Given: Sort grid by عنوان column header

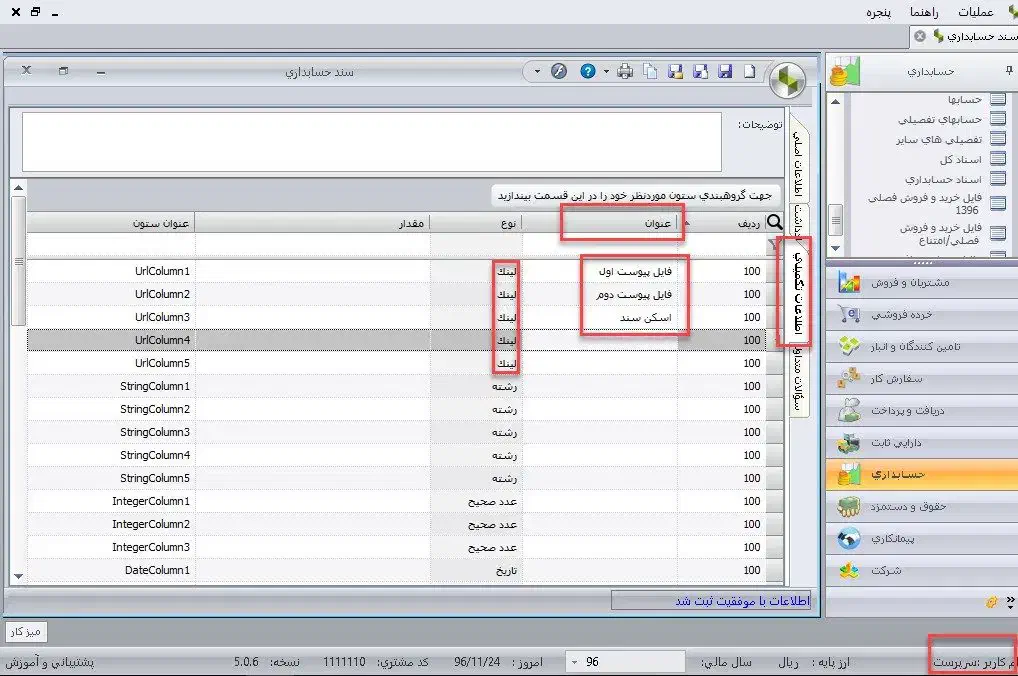Looking at the screenshot, I should (620, 223).
